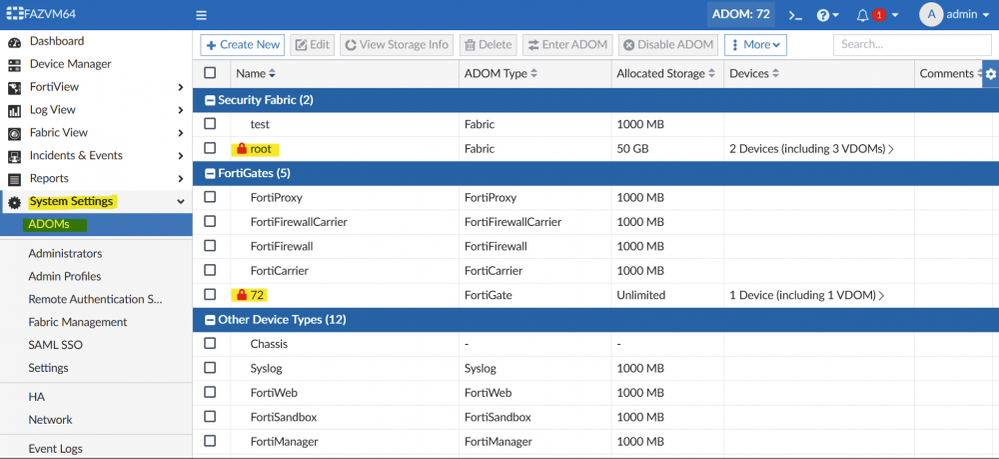Image resolution: width=999 pixels, height=459 pixels.
Task: Click the Device Manager sidebar icon
Action: pos(14,65)
